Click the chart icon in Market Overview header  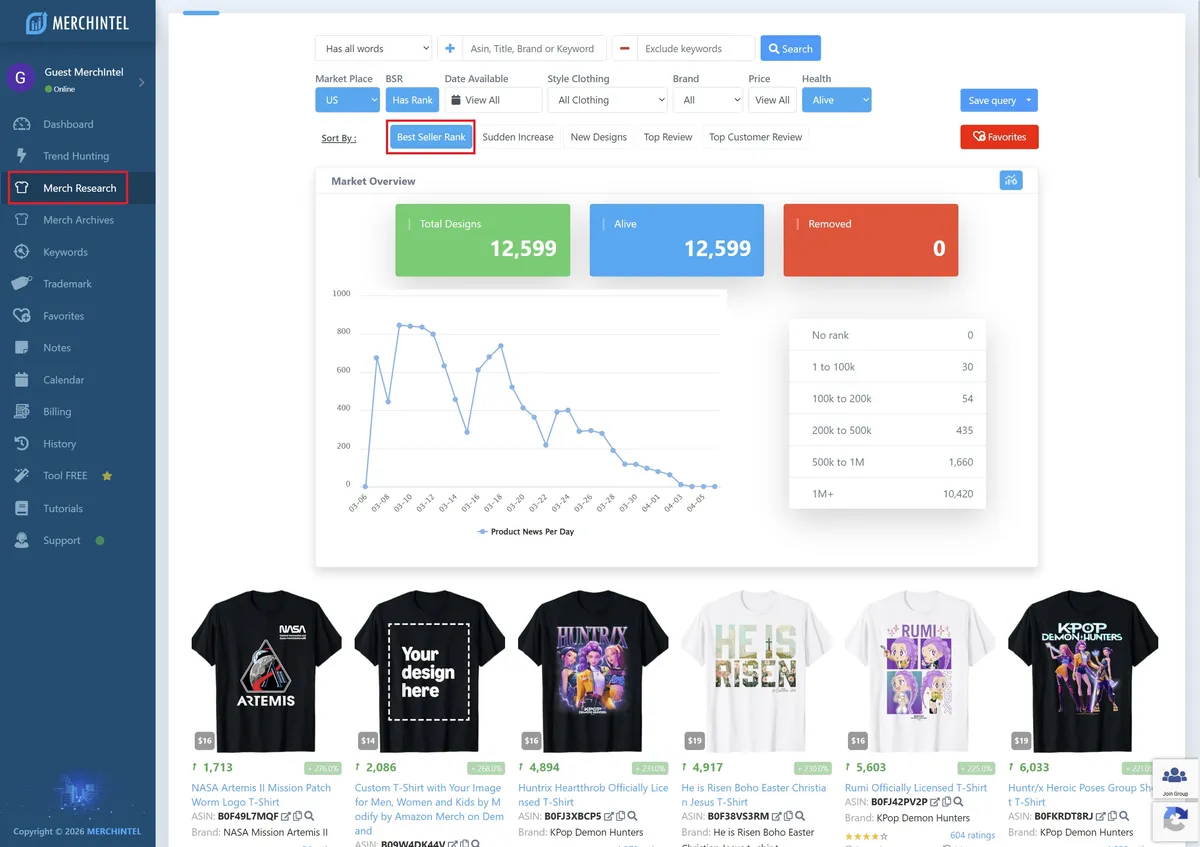pos(1011,180)
